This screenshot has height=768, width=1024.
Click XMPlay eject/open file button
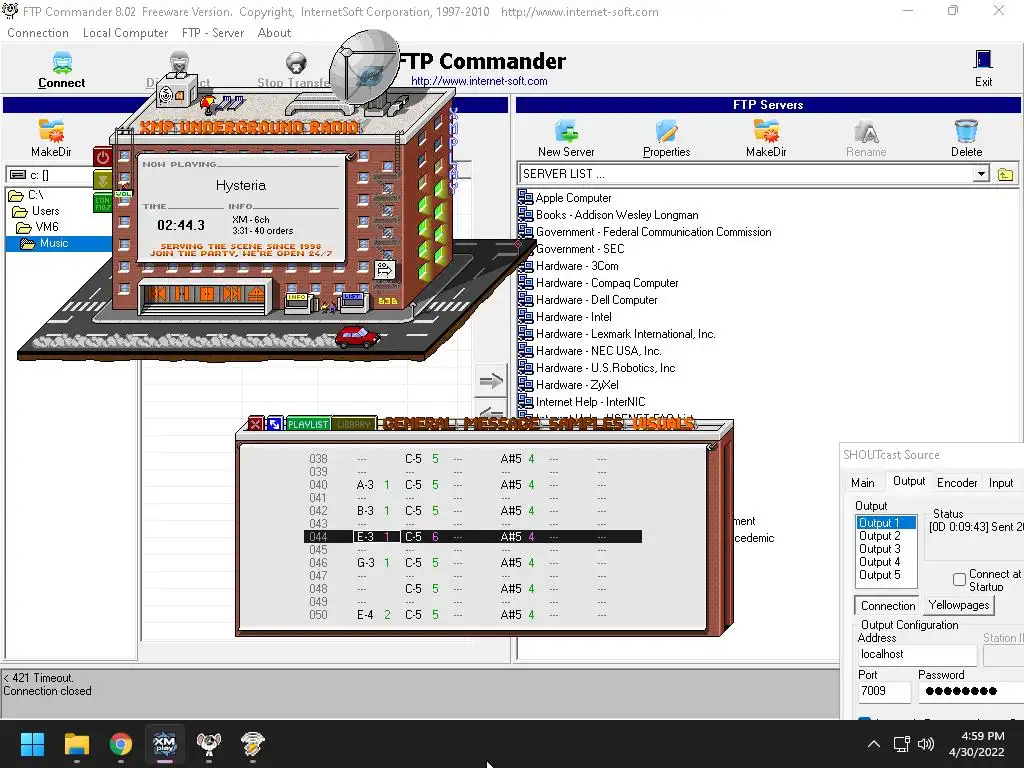256,294
